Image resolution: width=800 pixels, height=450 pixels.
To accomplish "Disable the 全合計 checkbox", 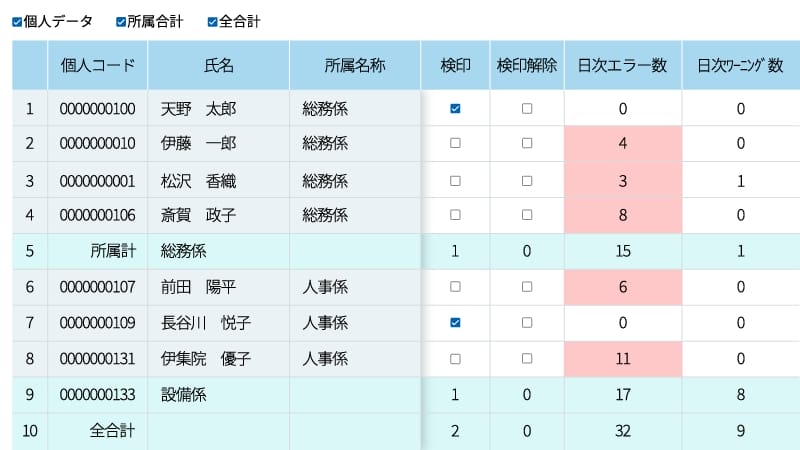I will coord(212,22).
